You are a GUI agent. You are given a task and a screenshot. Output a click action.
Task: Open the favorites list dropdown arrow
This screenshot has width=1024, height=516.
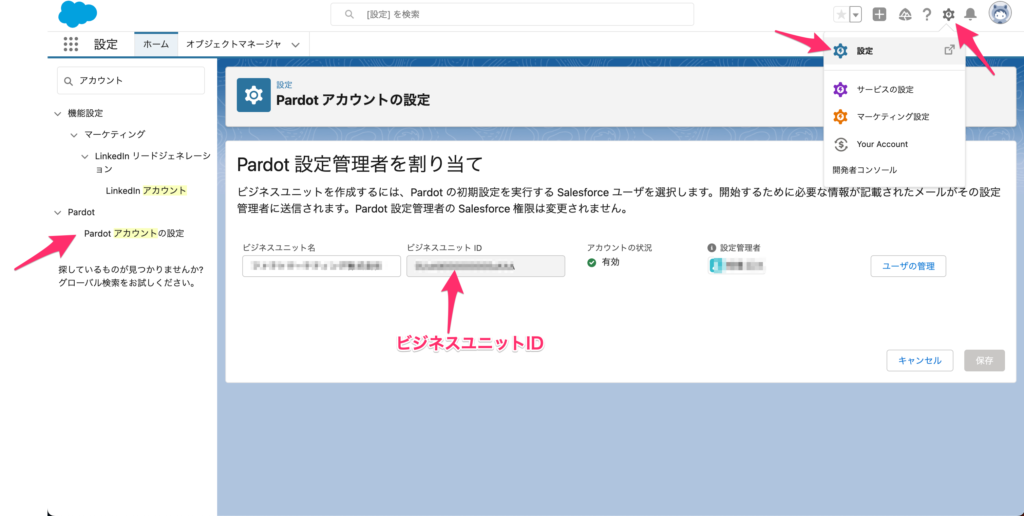[x=856, y=14]
